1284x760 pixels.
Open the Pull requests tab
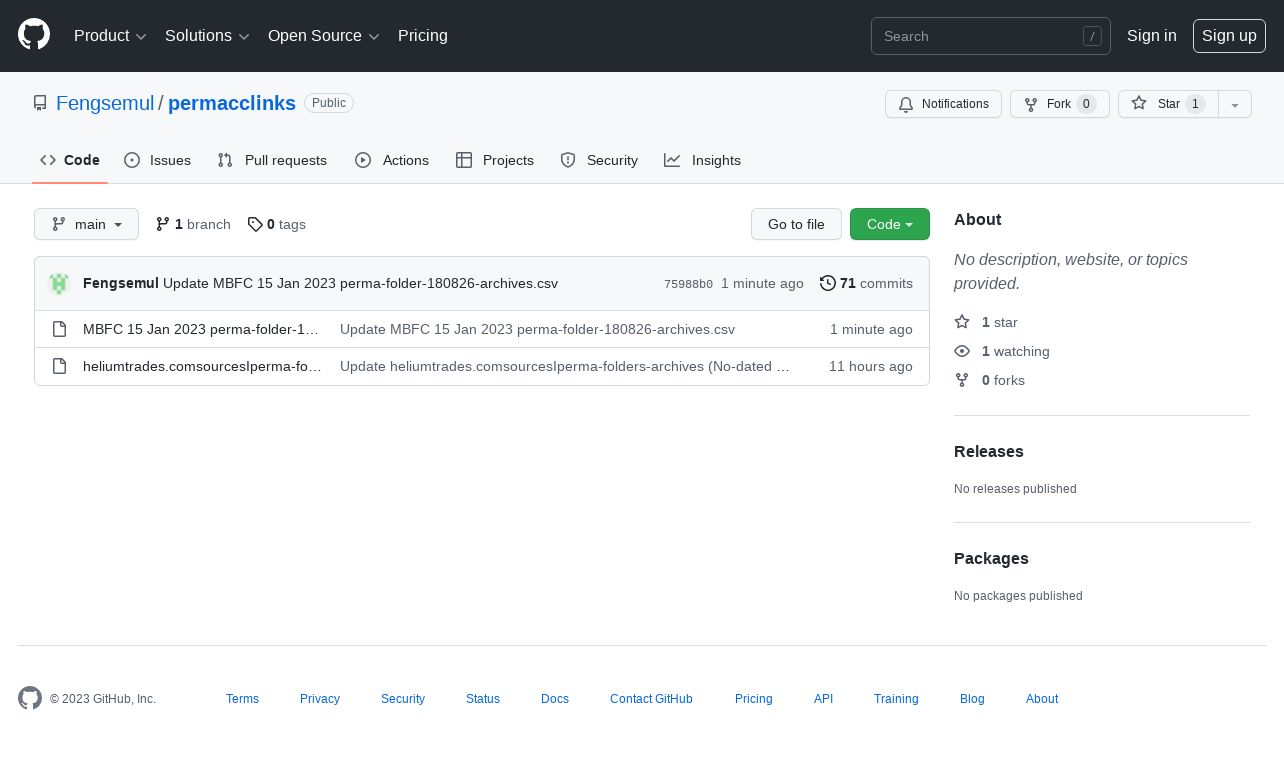[272, 160]
